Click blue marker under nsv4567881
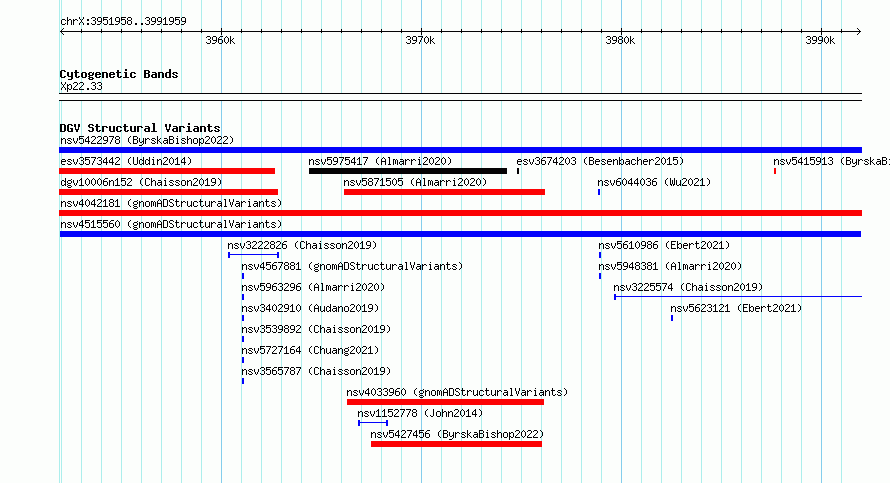Screen dimensions: 890x483 [x=243, y=276]
